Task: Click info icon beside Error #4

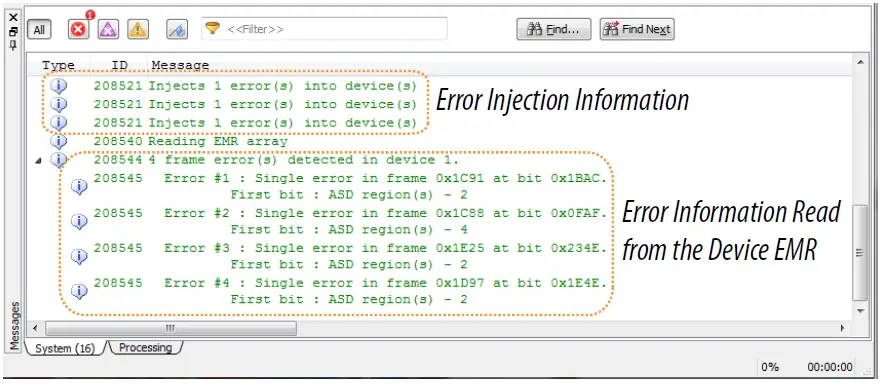Action: [79, 292]
